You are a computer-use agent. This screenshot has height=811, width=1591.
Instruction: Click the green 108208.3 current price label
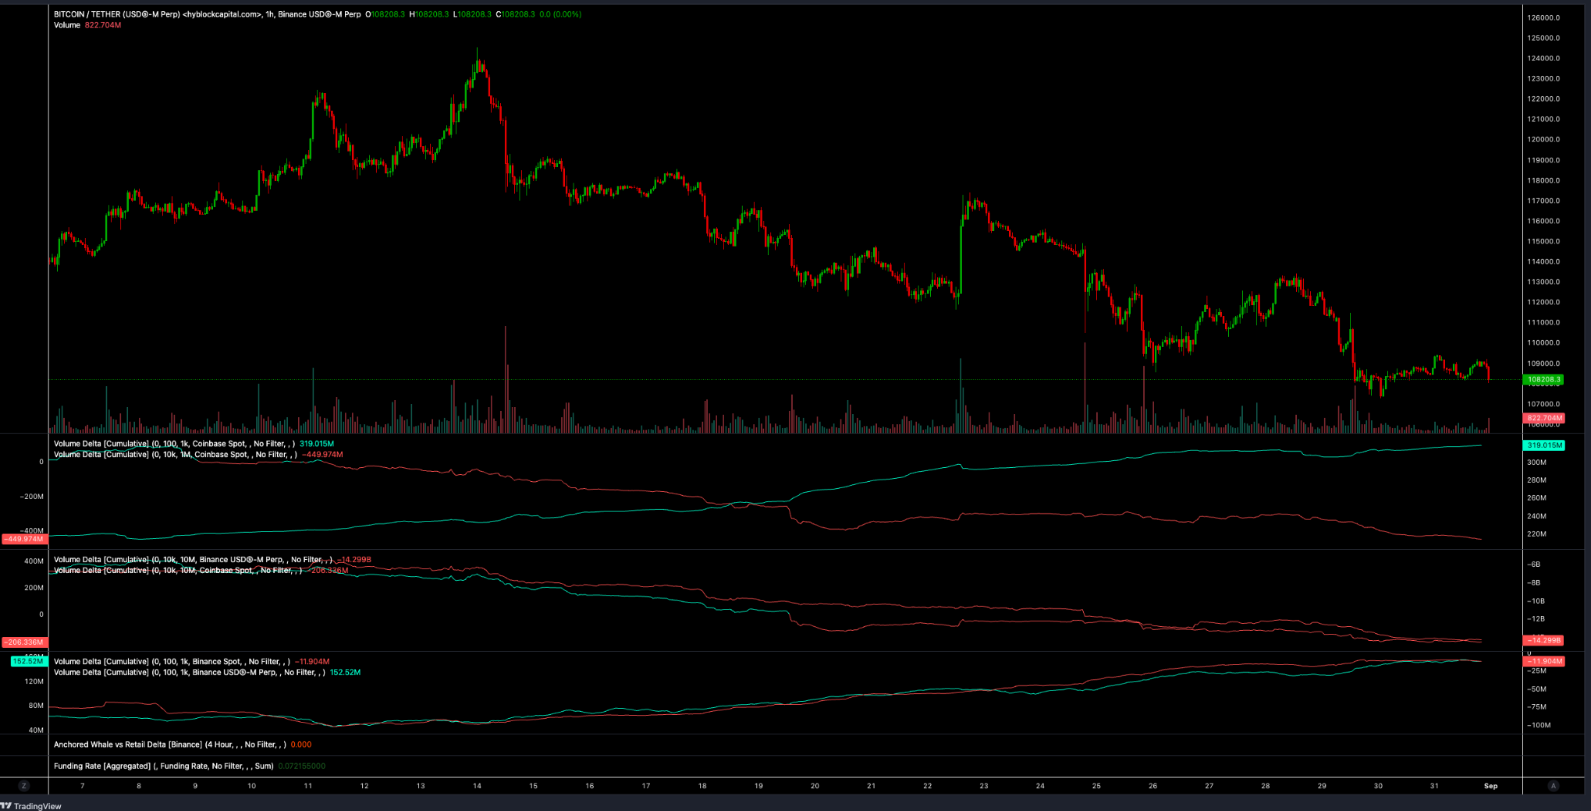tap(1542, 380)
